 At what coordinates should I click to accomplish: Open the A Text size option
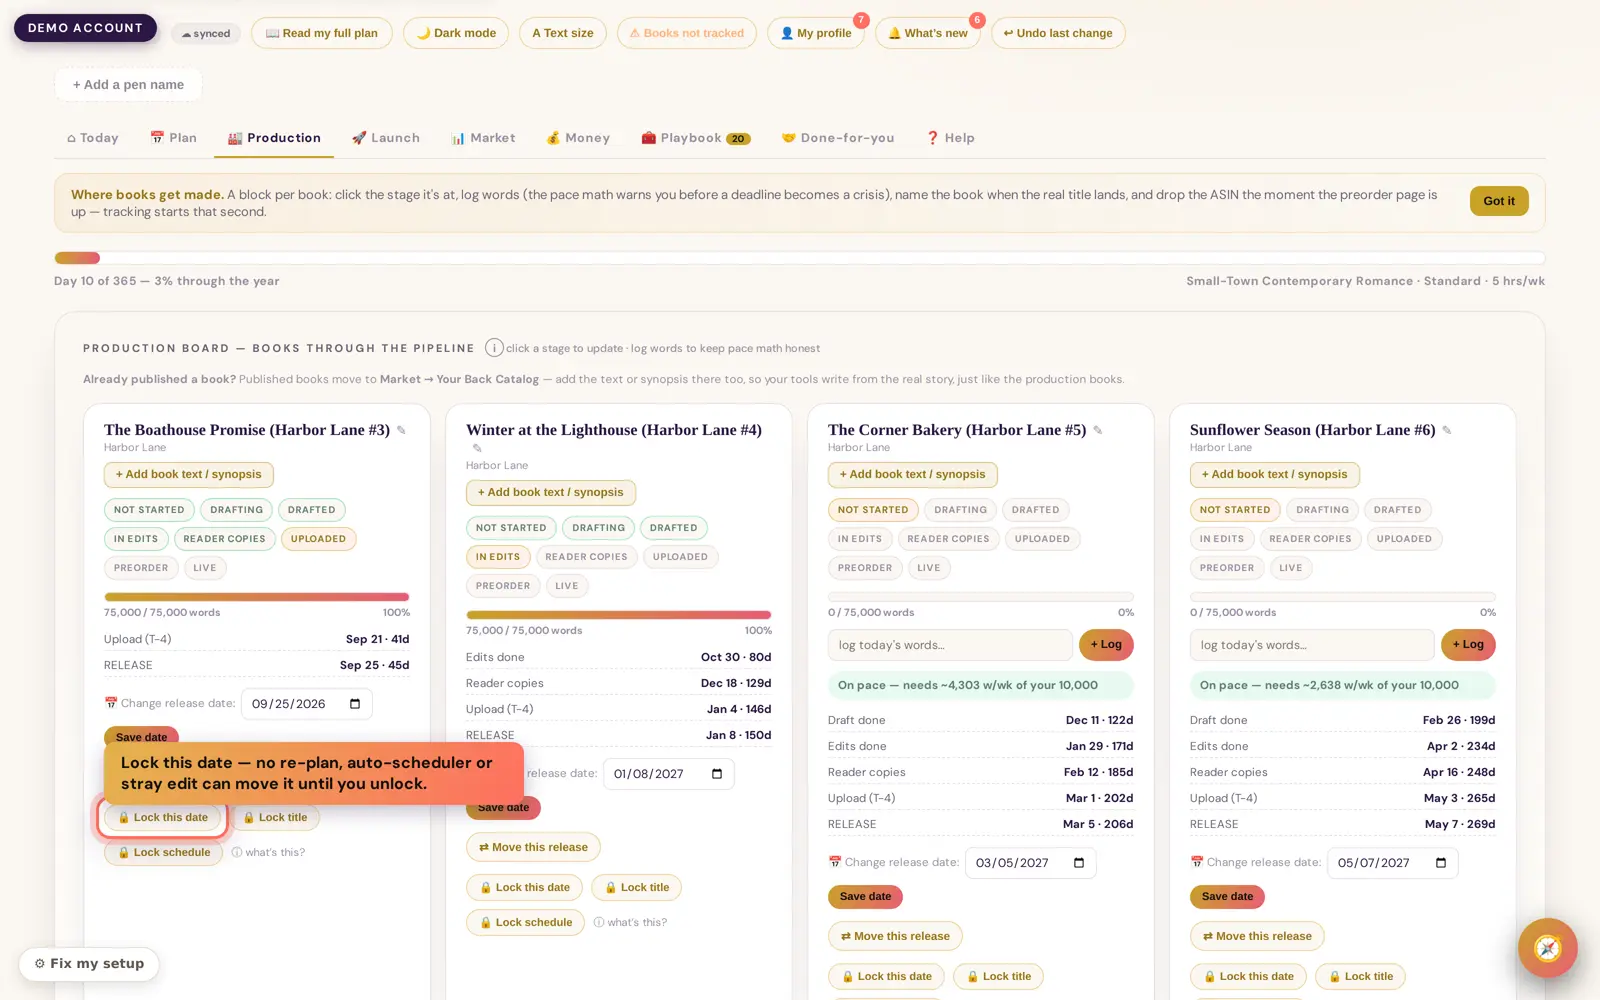563,33
